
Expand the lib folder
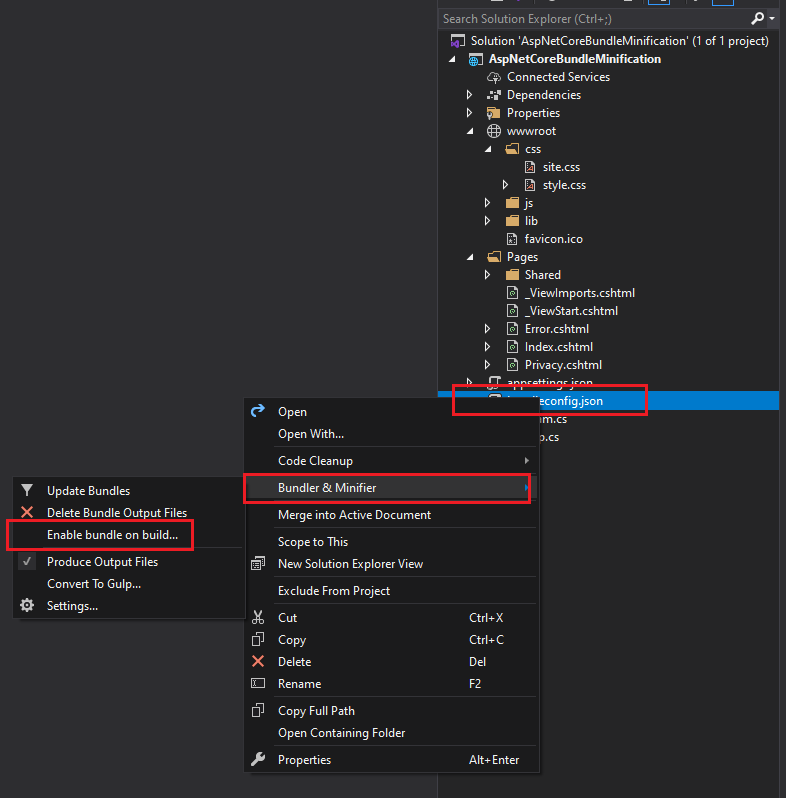click(x=487, y=221)
